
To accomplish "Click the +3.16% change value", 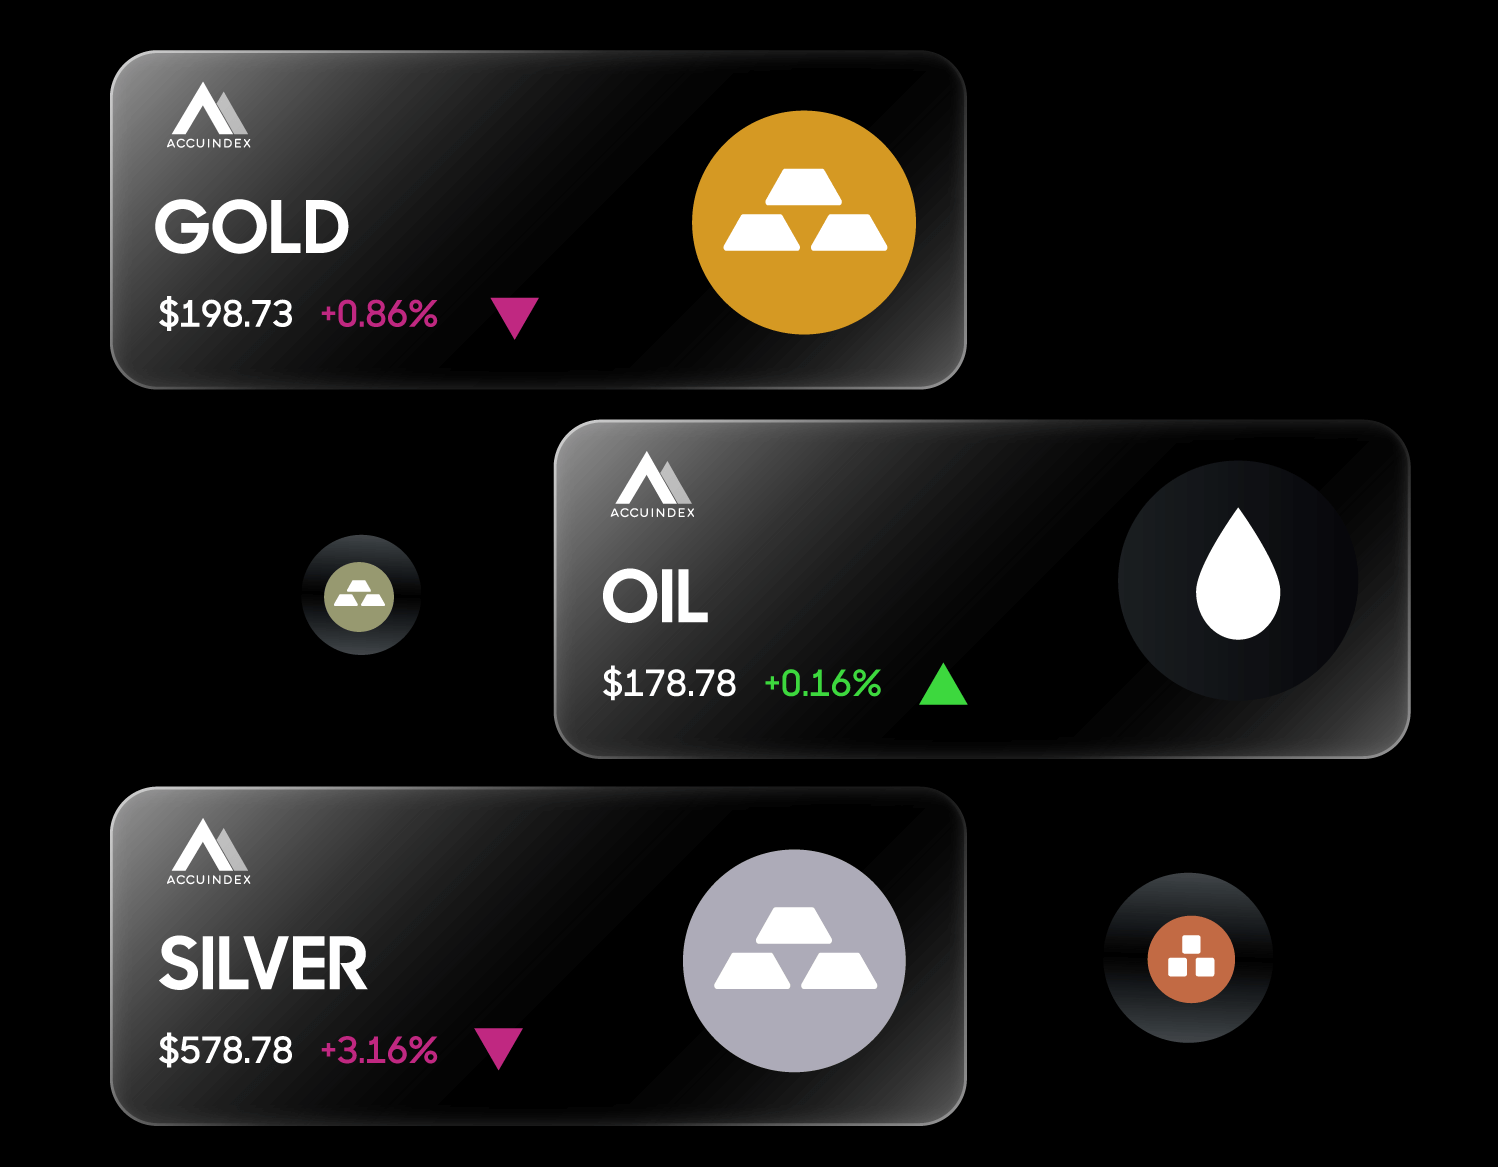I will click(379, 1051).
